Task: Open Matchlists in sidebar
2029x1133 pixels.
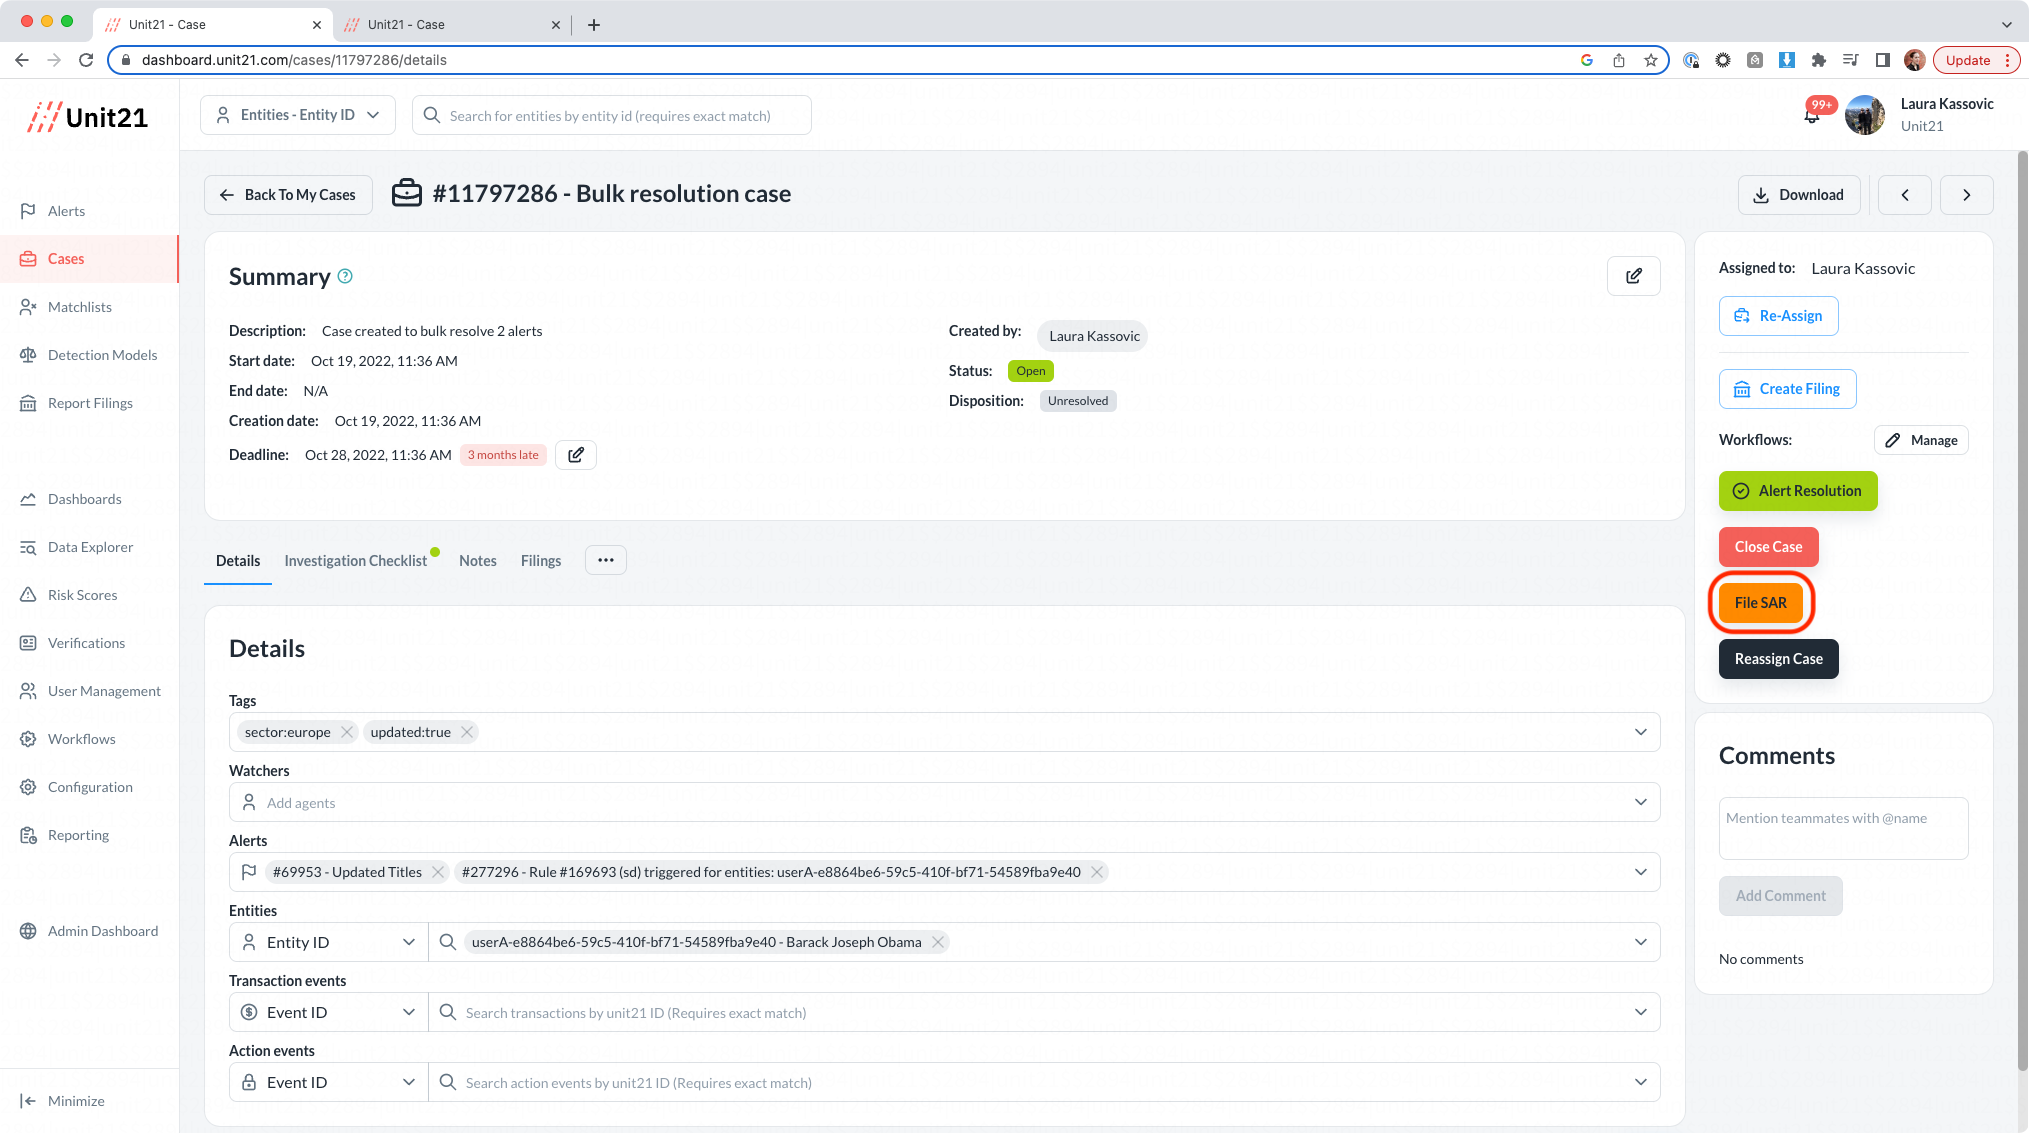Action: (x=79, y=307)
